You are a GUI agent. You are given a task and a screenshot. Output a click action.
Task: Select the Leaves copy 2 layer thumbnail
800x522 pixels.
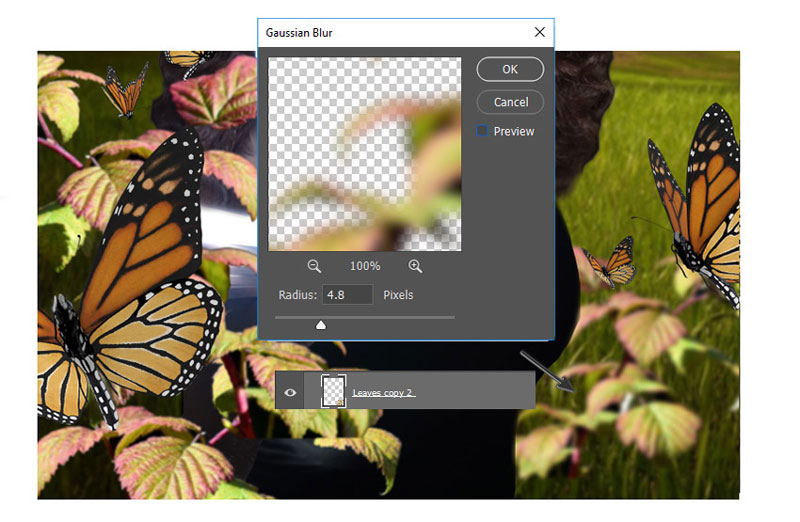[334, 391]
